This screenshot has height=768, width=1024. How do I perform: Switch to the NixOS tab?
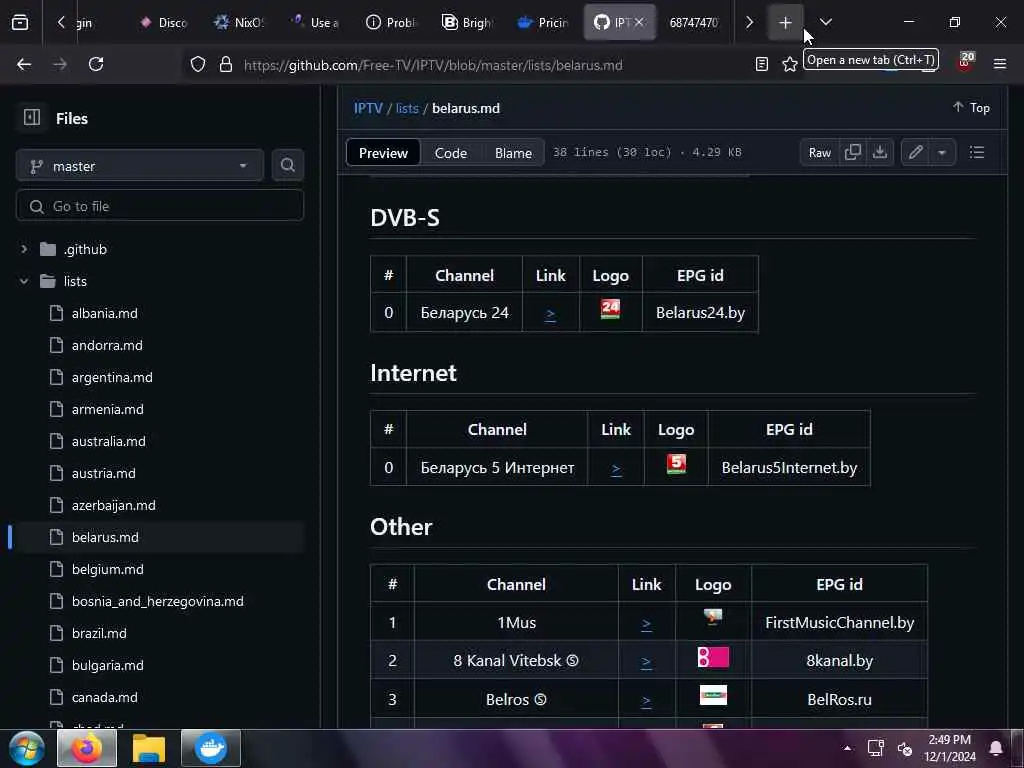point(239,22)
